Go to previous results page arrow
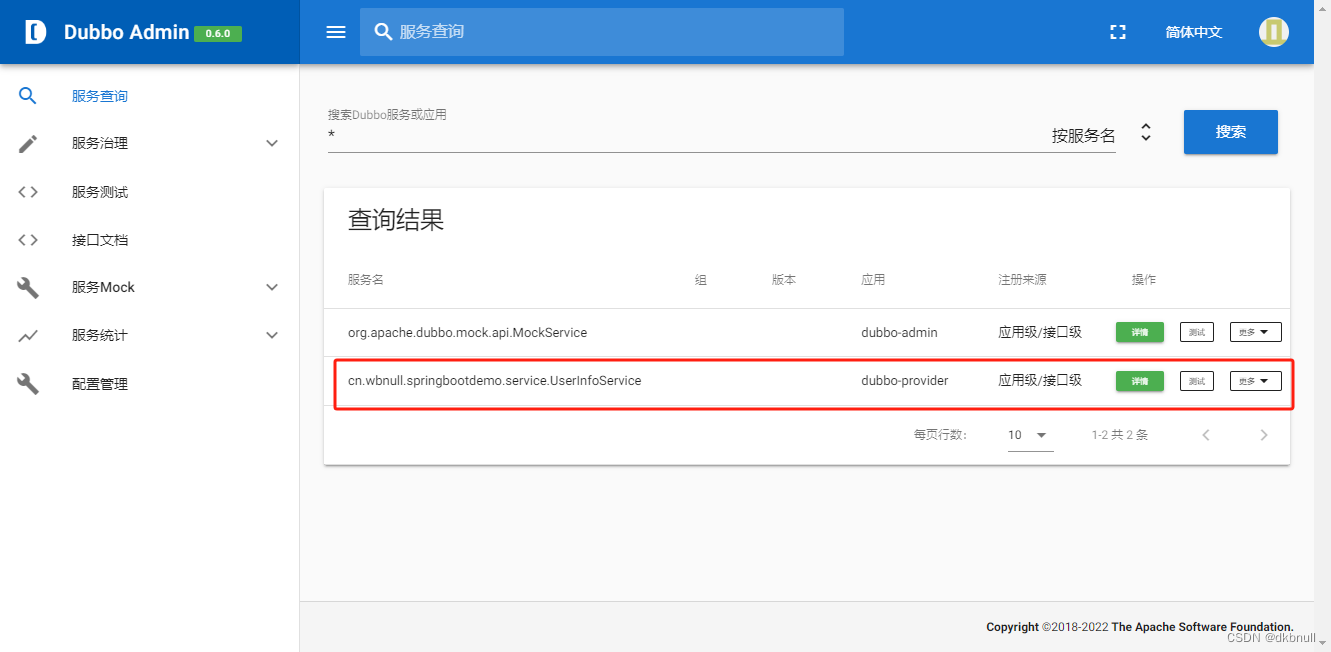The width and height of the screenshot is (1331, 652). 1206,435
